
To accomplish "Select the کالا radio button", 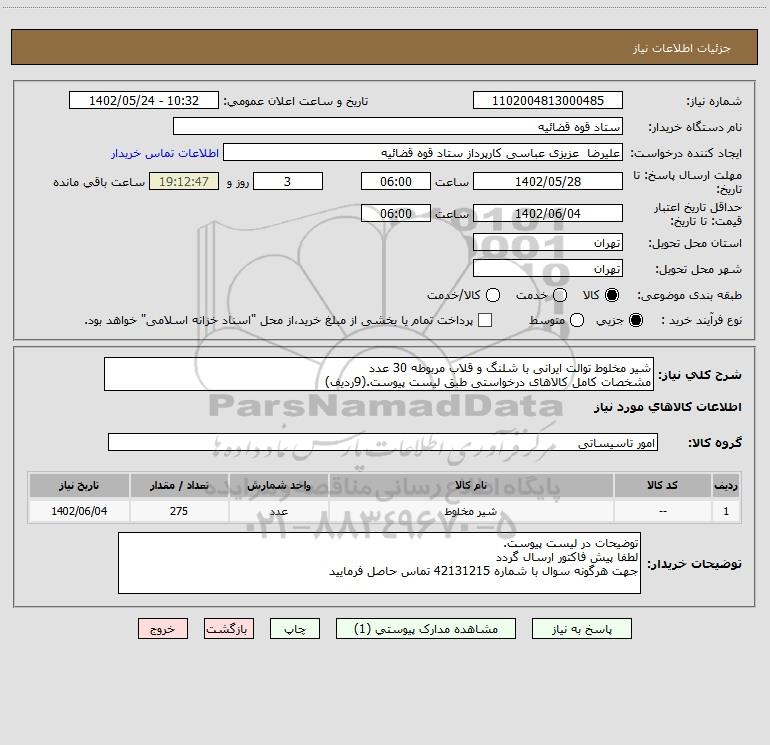I will pyautogui.click(x=612, y=295).
